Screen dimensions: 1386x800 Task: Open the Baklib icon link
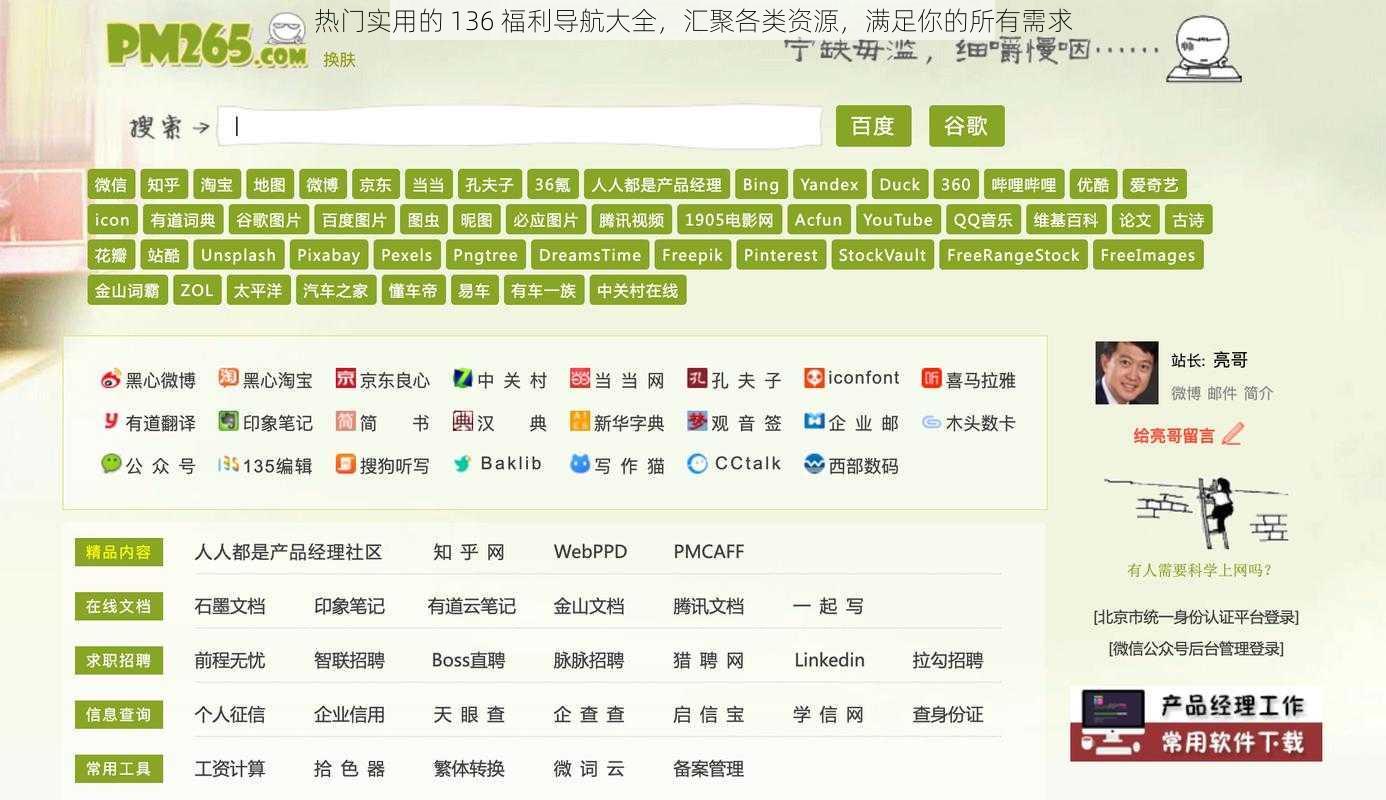[498, 464]
